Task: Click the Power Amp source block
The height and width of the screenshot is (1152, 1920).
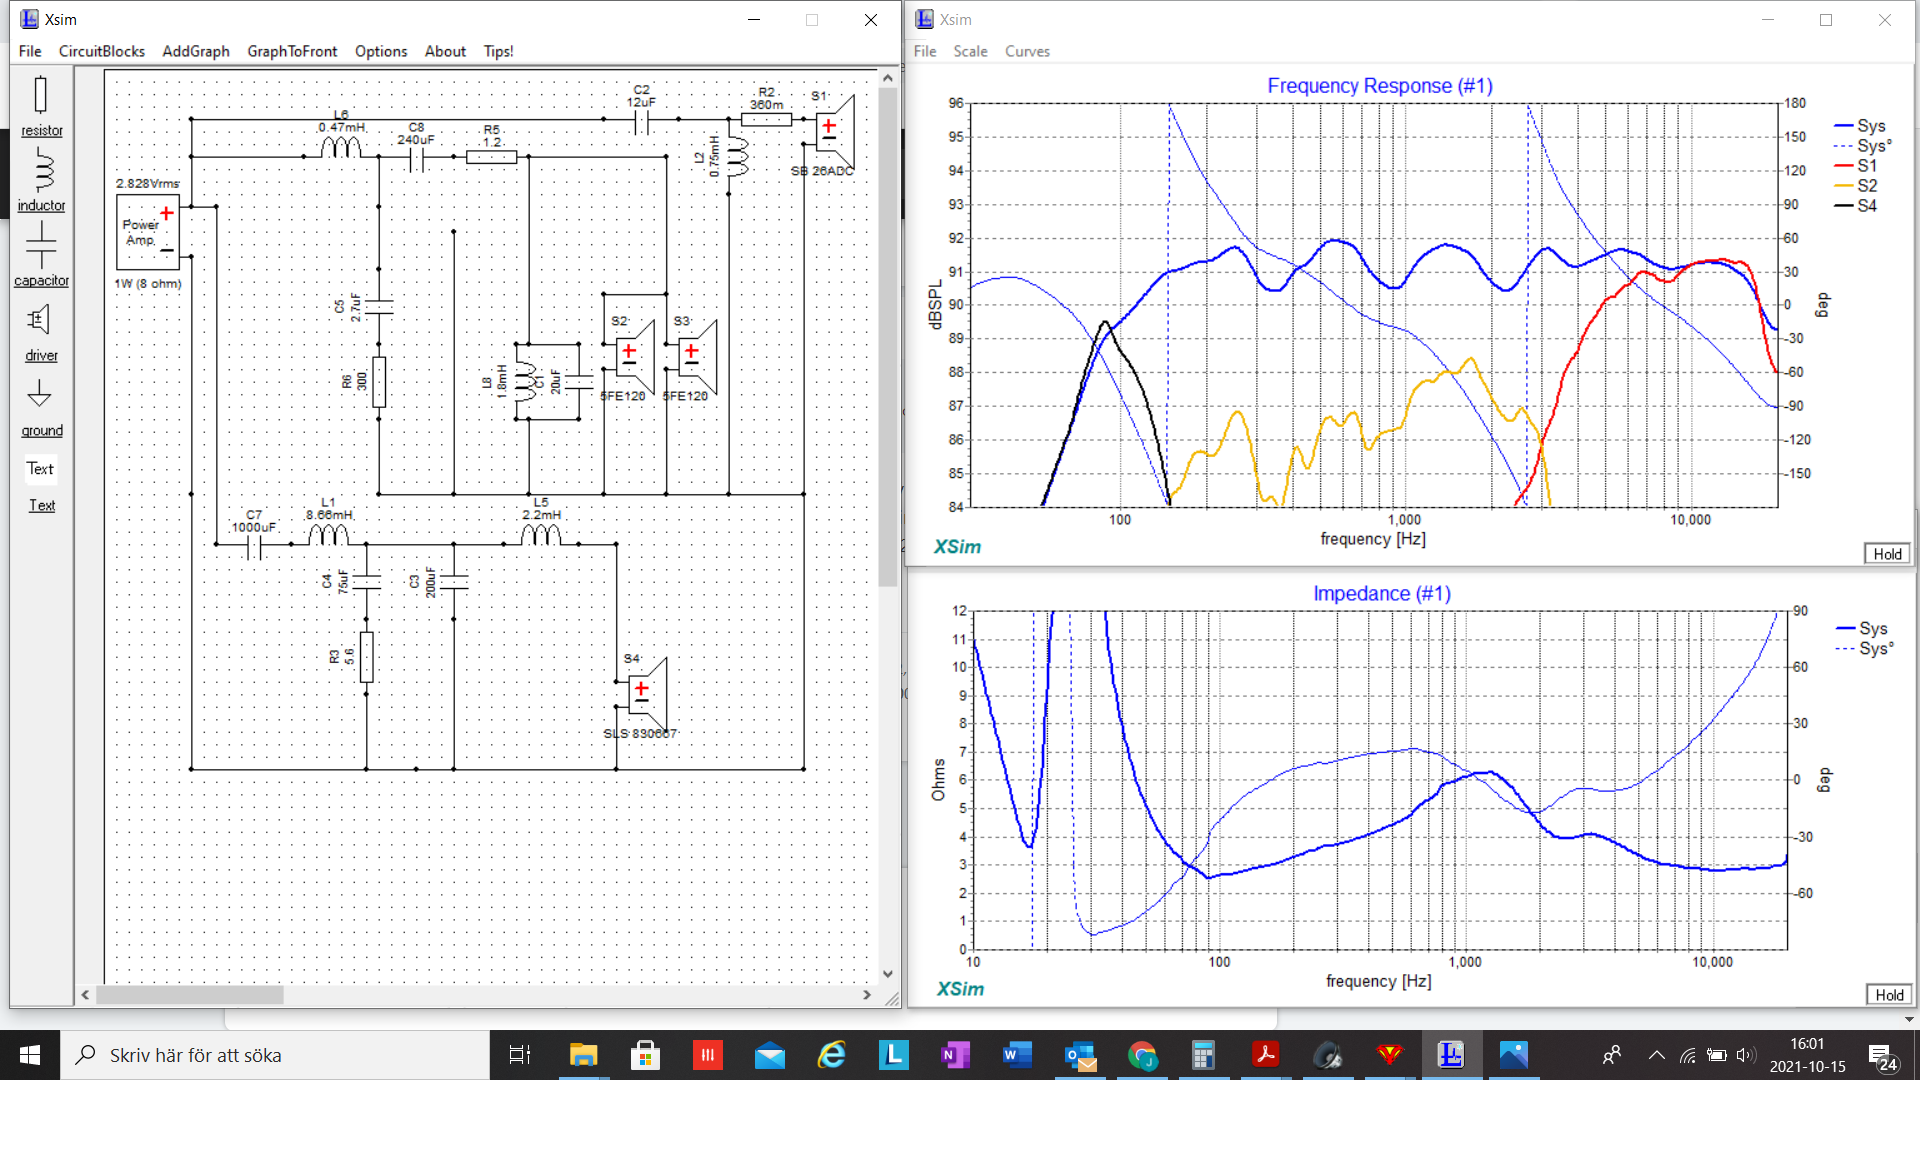Action: click(148, 233)
